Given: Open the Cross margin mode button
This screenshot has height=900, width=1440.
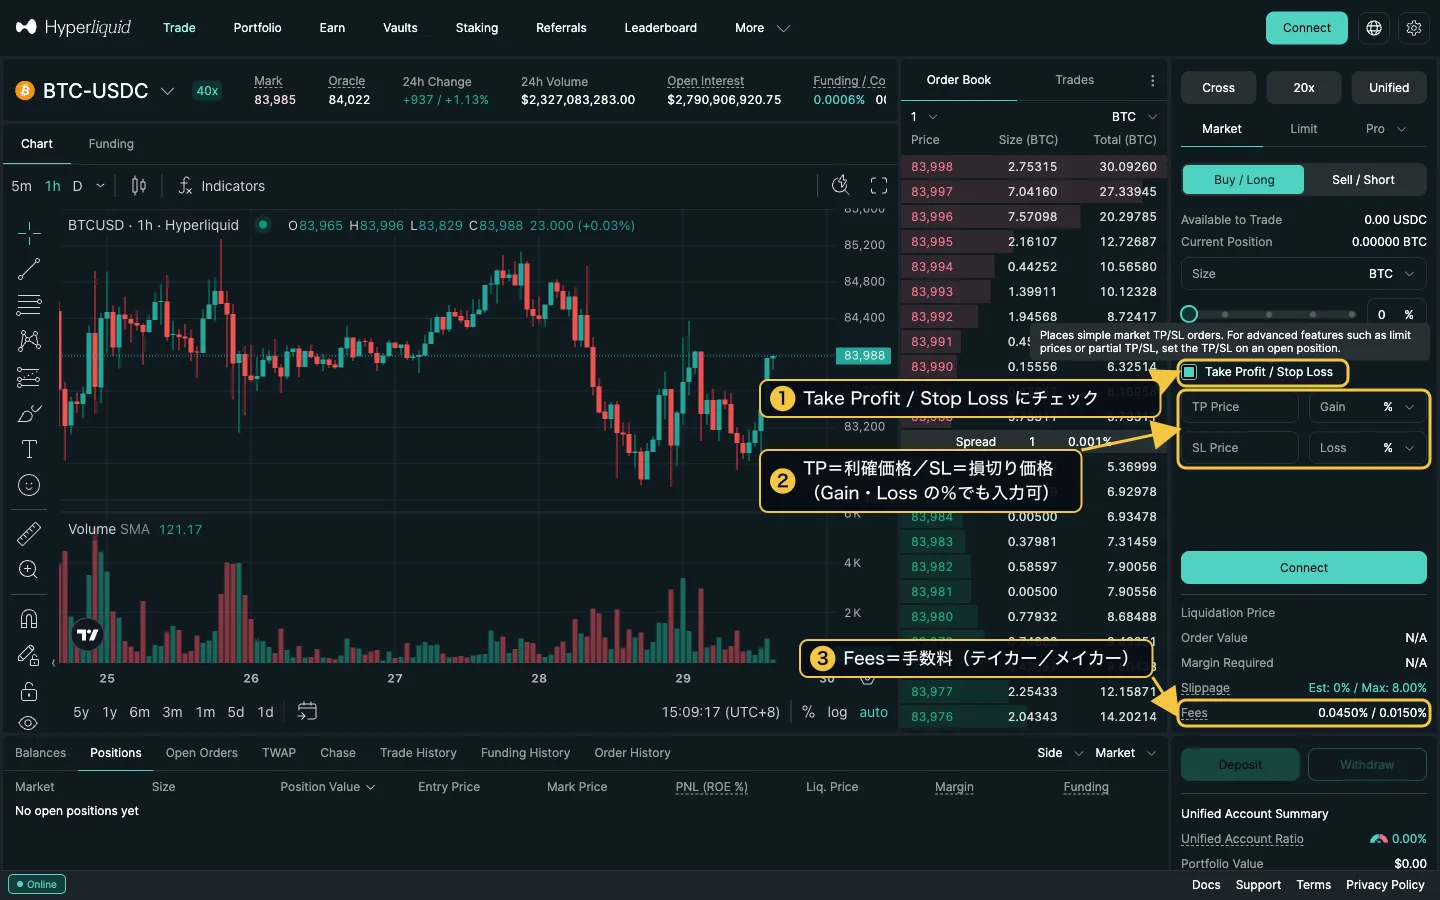Looking at the screenshot, I should [1218, 88].
